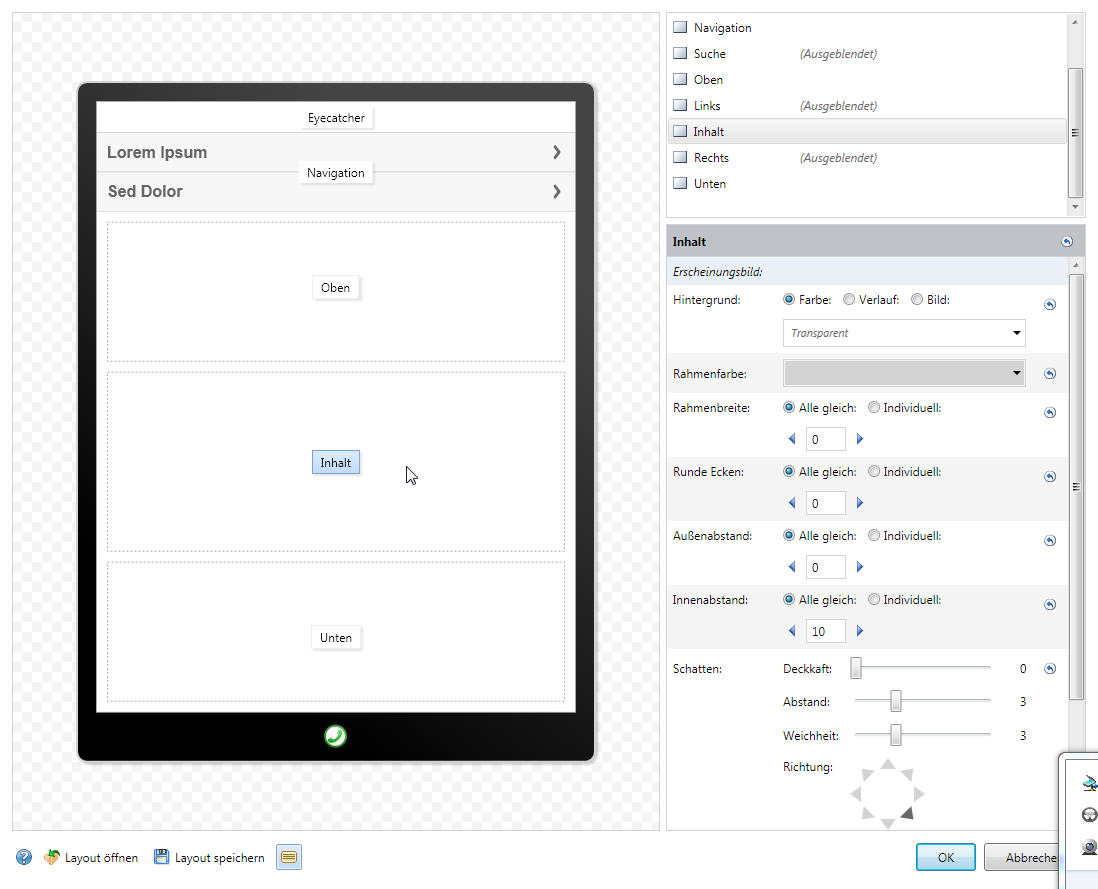This screenshot has width=1098, height=889.
Task: Click the help question mark icon
Action: [x=24, y=857]
